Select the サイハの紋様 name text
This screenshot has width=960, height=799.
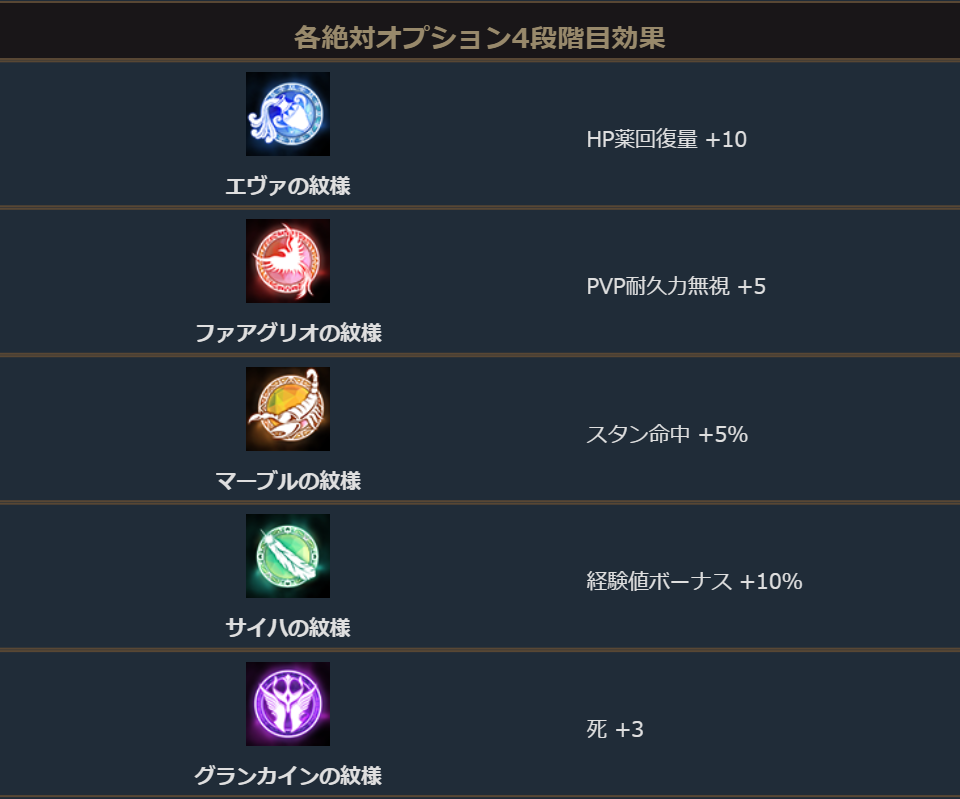pyautogui.click(x=288, y=628)
